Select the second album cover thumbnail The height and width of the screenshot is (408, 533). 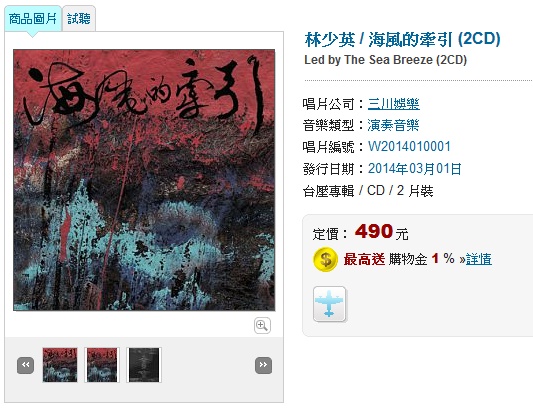(102, 365)
